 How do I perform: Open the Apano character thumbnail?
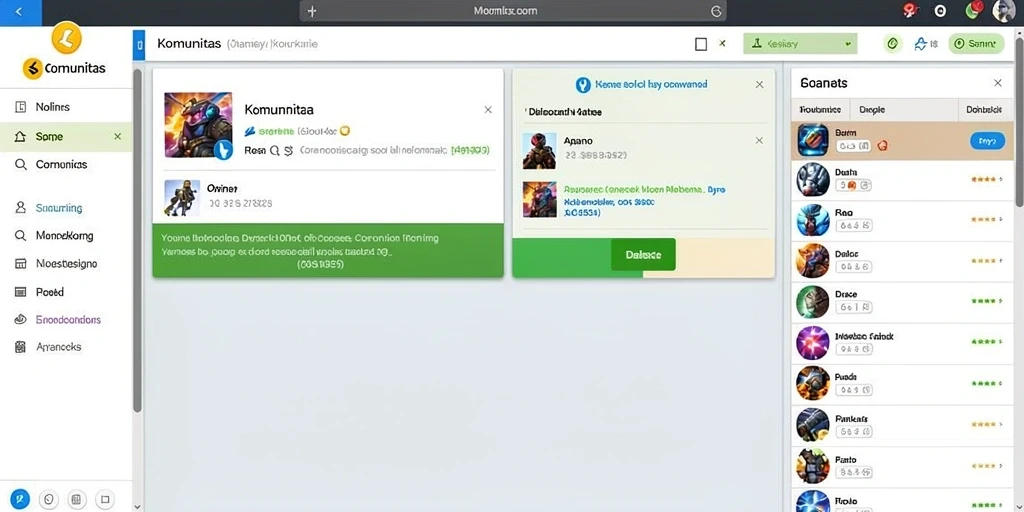[x=539, y=151]
